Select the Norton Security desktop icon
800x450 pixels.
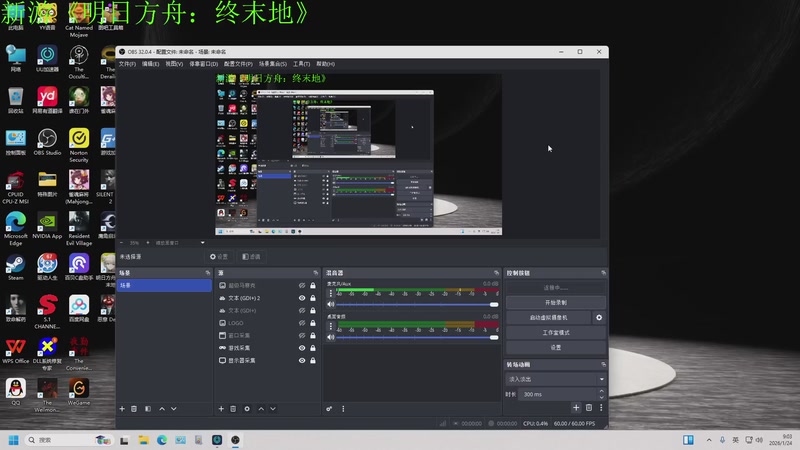coord(79,145)
